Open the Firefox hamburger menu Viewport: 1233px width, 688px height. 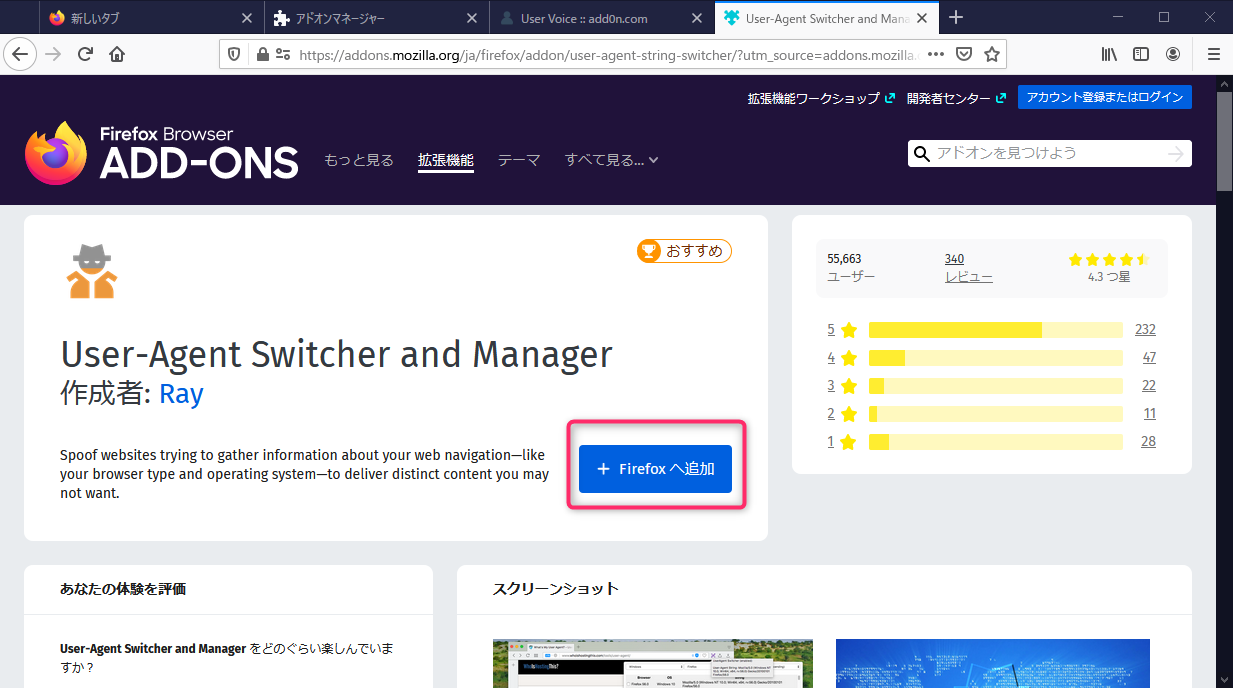click(x=1214, y=54)
